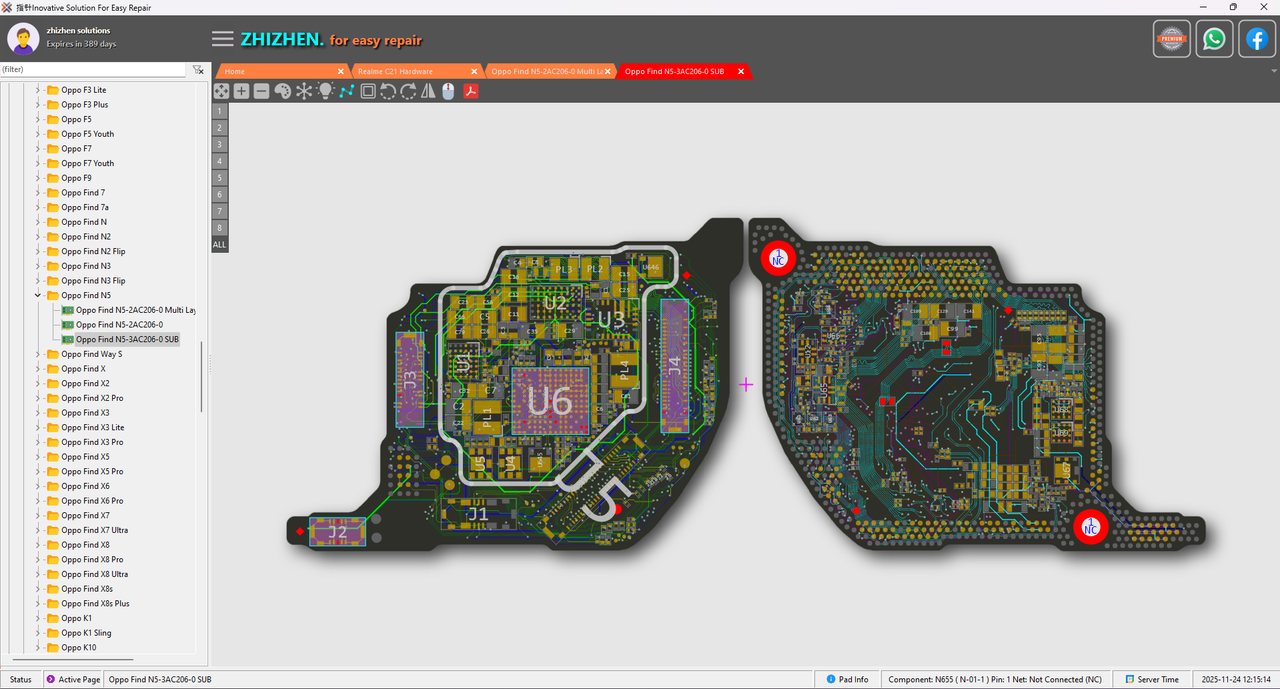Show ALL layers button

pos(220,244)
